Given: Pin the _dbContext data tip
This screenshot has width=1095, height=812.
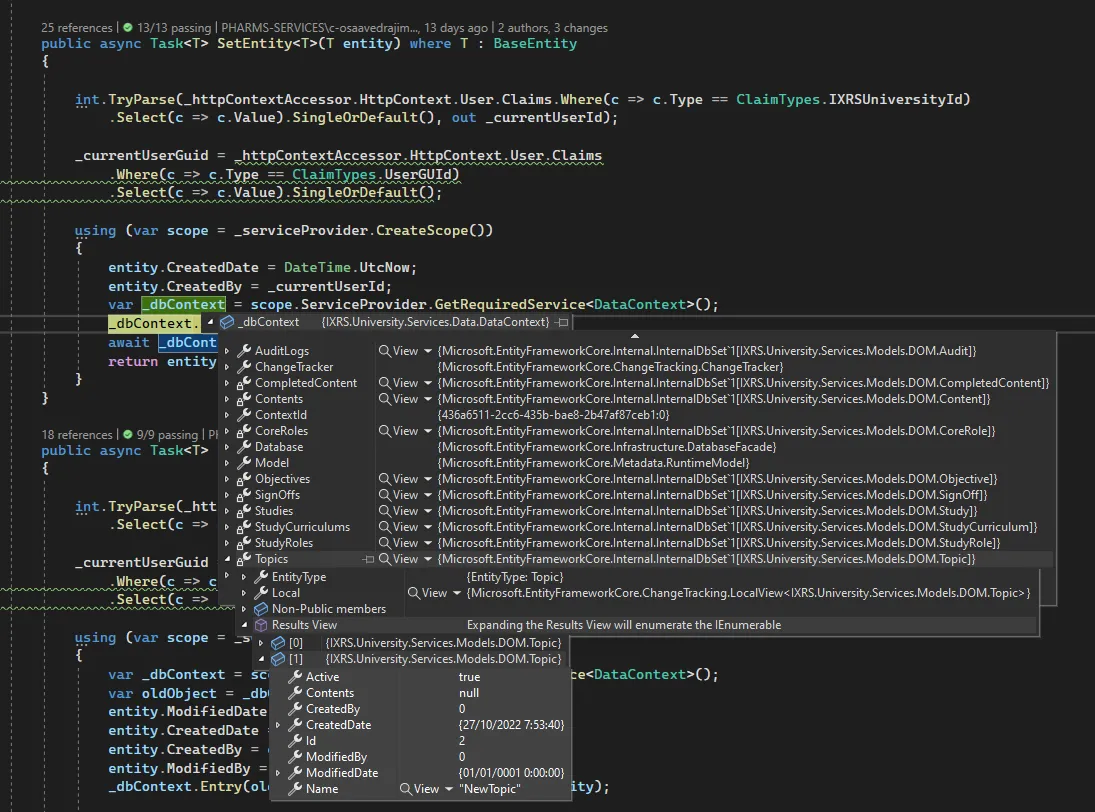Looking at the screenshot, I should click(563, 322).
